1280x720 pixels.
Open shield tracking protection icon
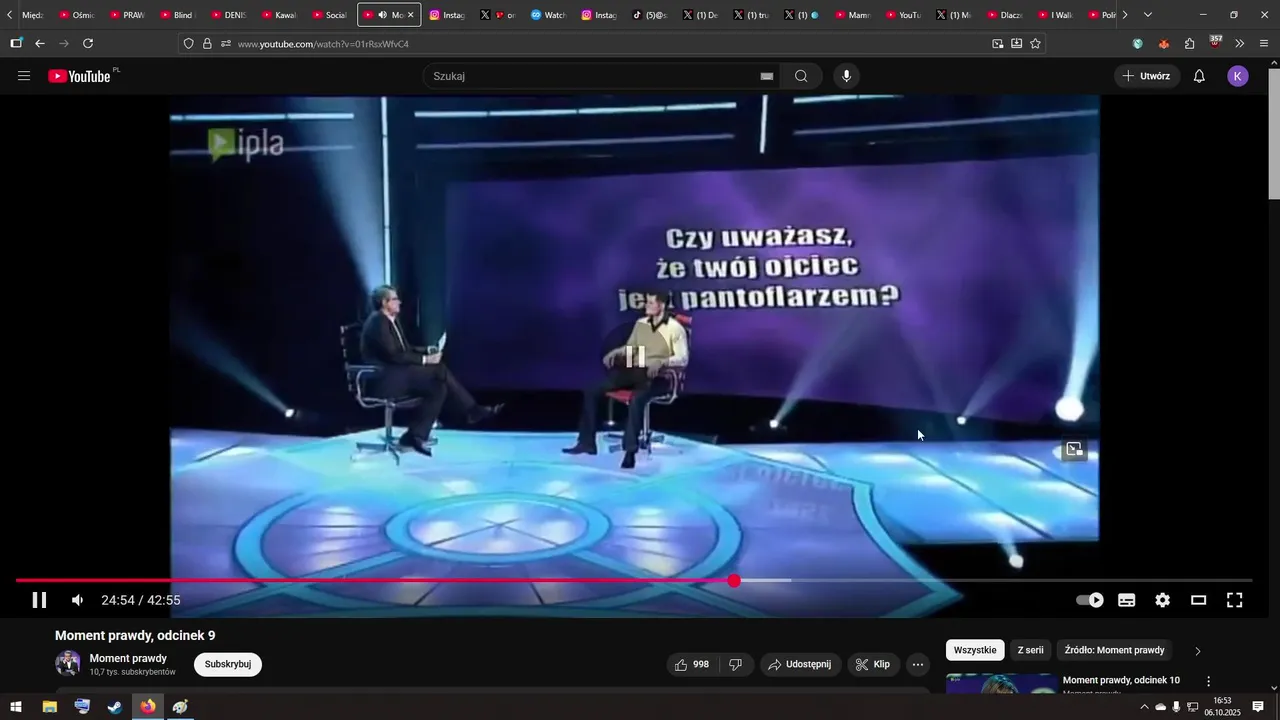188,43
